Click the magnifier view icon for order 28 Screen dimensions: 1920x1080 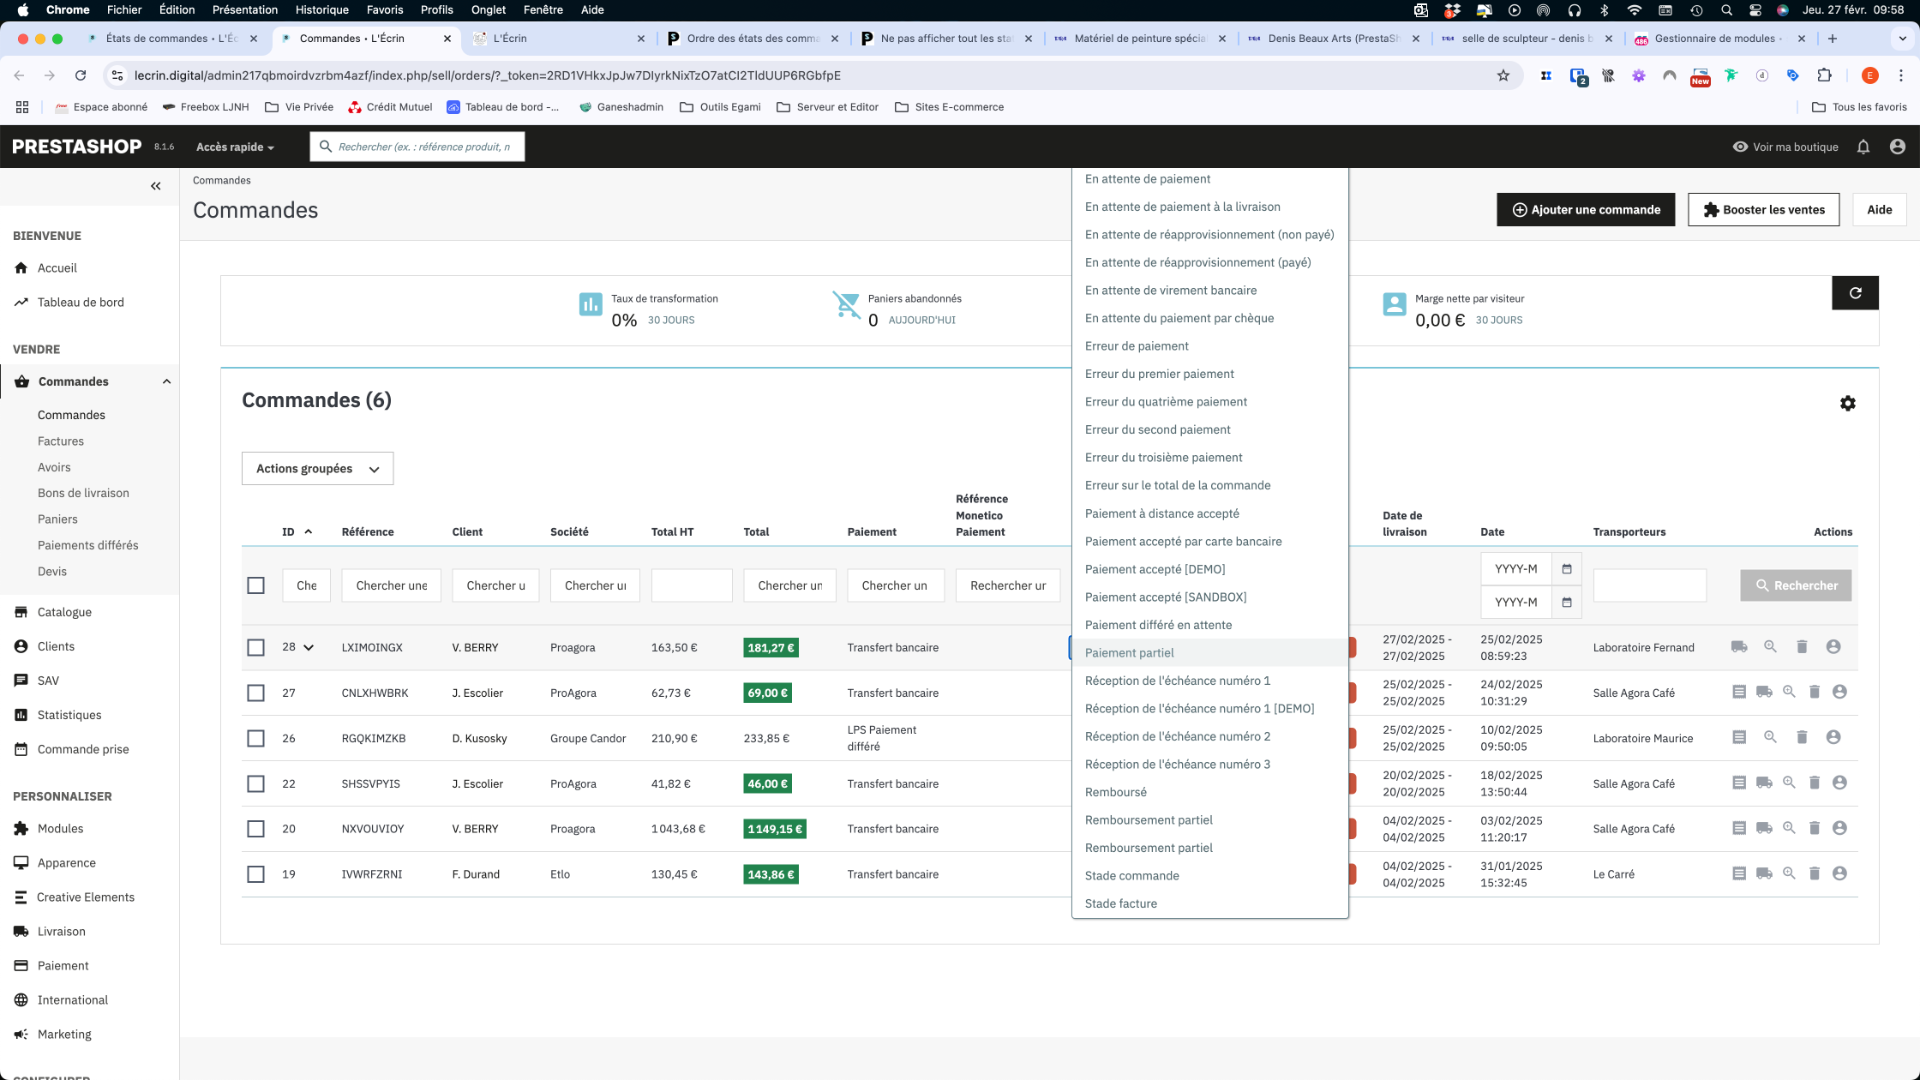1770,647
